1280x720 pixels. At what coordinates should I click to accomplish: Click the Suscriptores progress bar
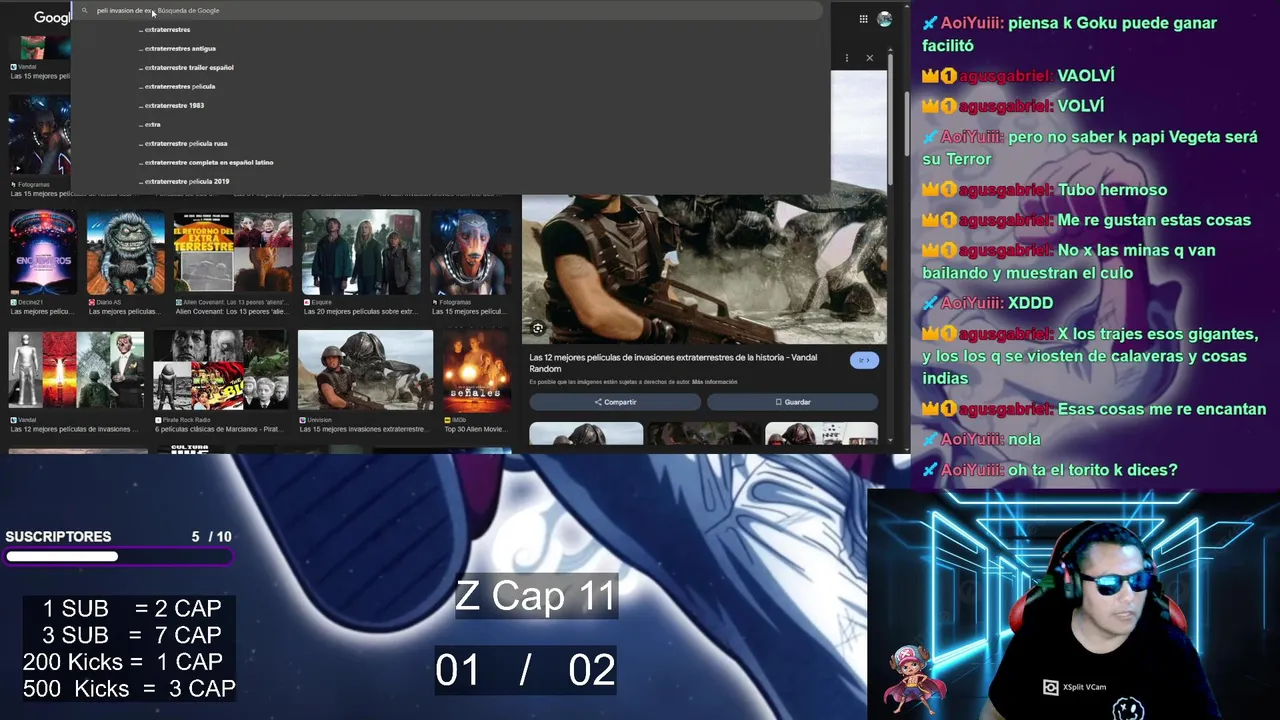point(119,557)
